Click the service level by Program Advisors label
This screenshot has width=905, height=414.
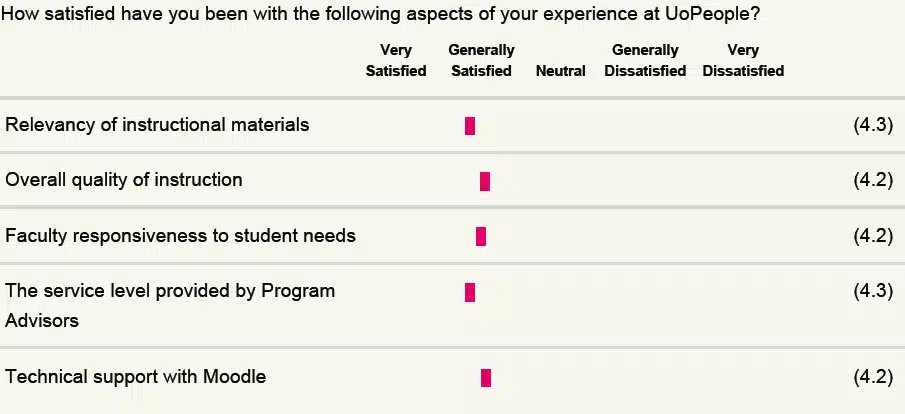170,305
